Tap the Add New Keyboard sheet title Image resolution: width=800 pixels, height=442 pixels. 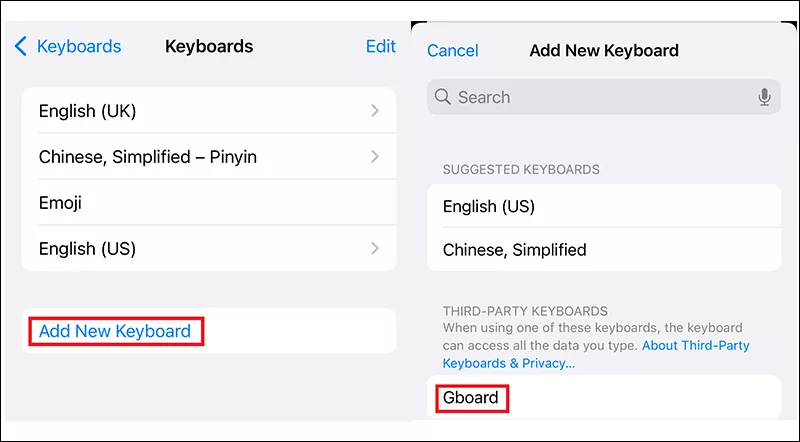click(604, 50)
